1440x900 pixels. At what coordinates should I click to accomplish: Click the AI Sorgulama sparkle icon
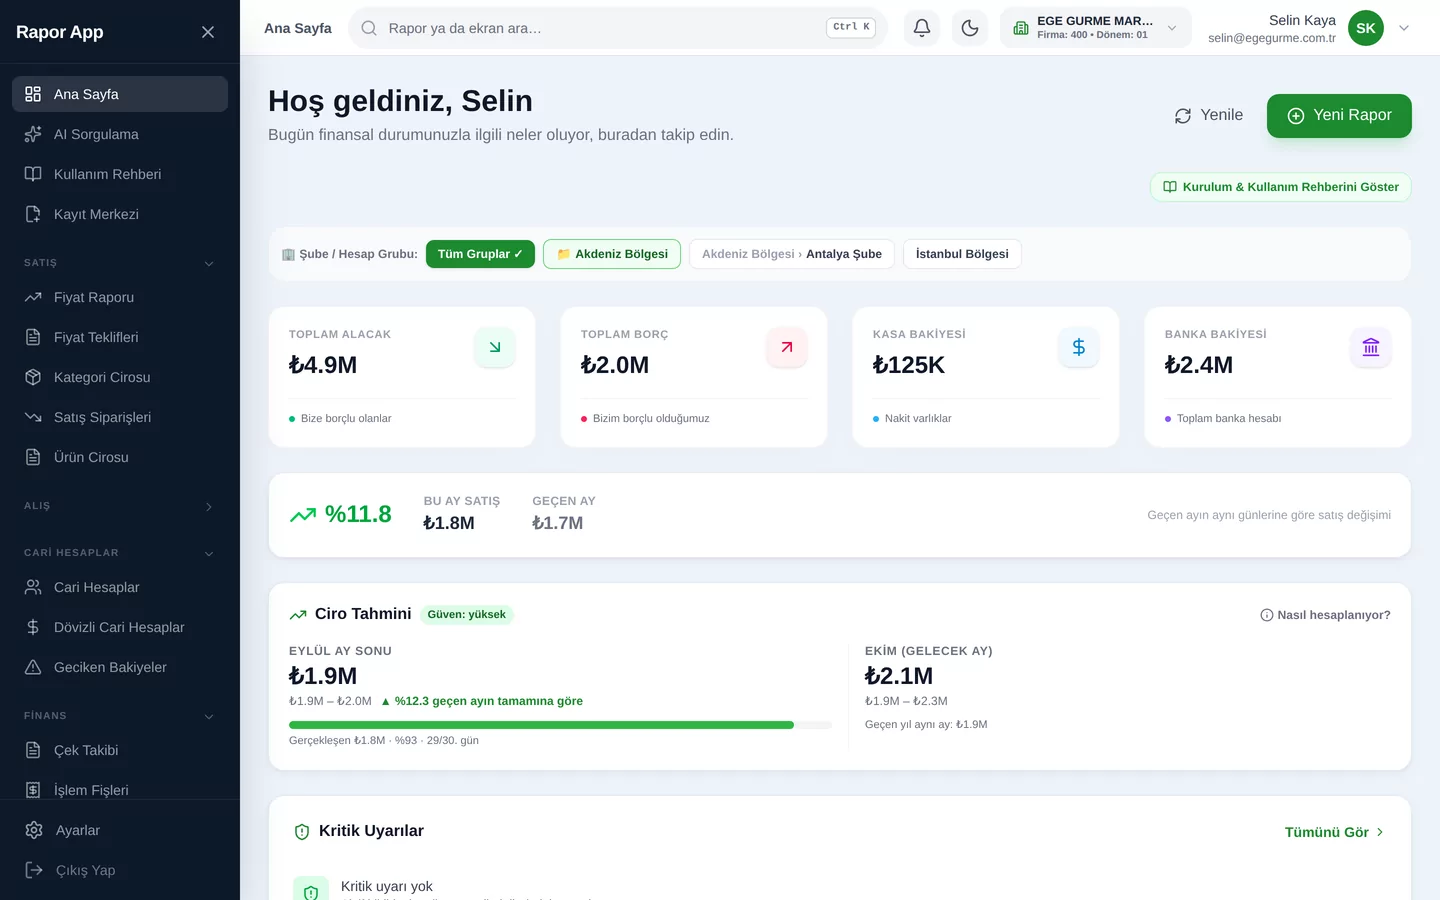(x=33, y=134)
